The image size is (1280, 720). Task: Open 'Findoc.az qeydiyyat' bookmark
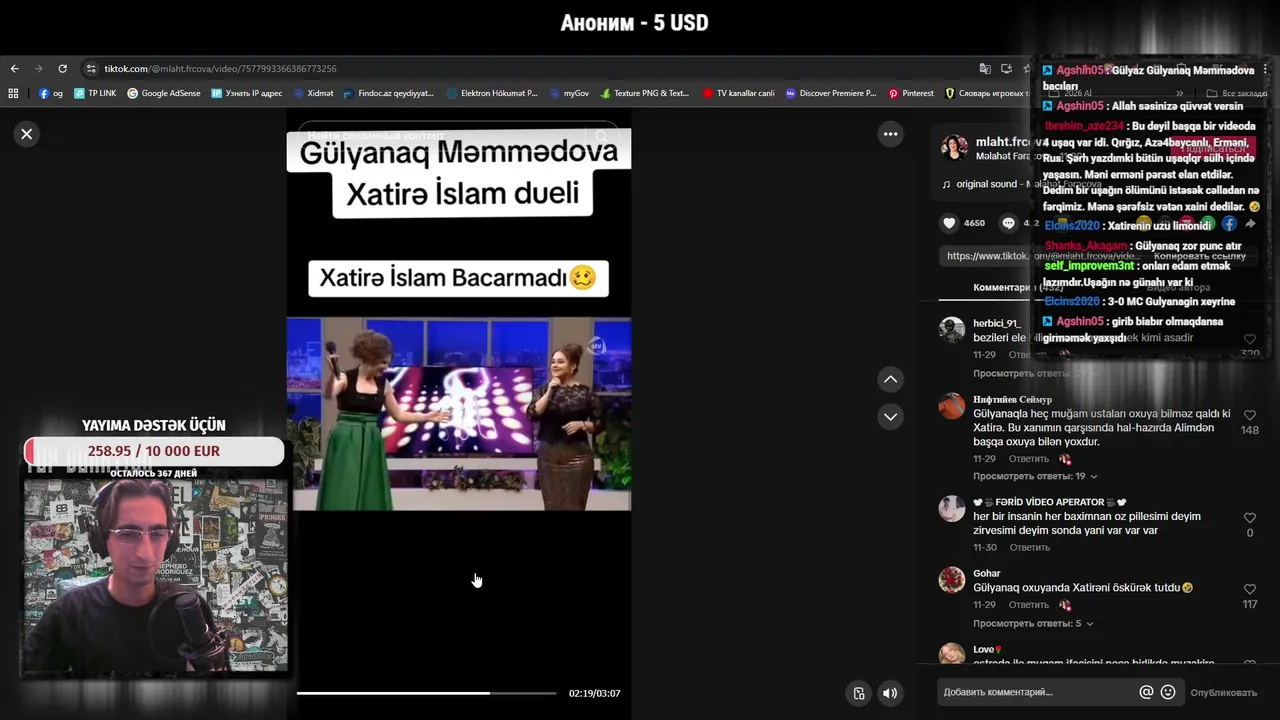pyautogui.click(x=388, y=93)
